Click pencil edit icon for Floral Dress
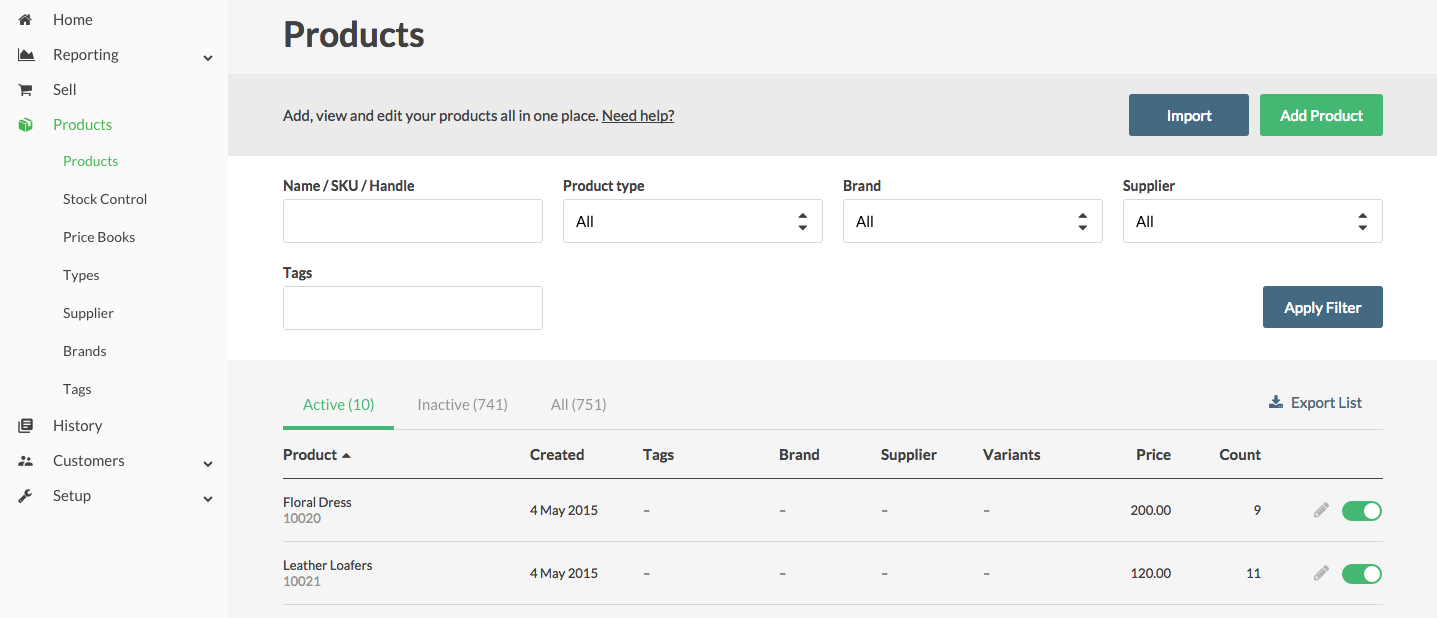 [x=1321, y=510]
